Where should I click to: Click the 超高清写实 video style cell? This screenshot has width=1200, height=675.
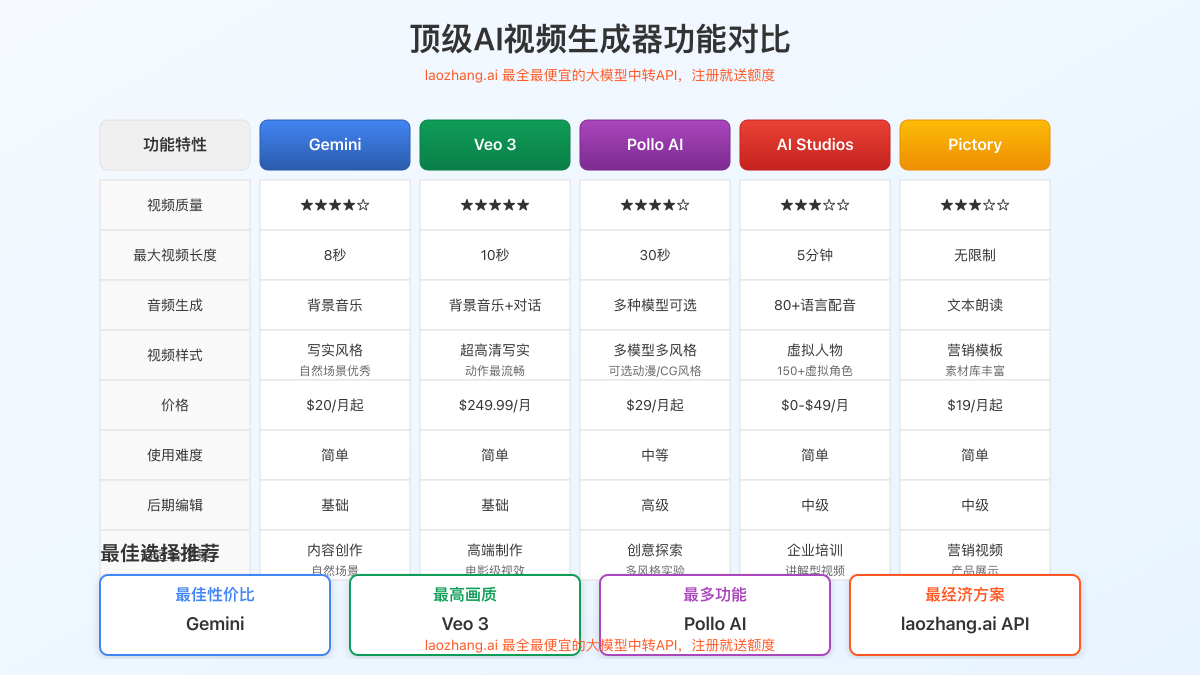click(x=495, y=355)
